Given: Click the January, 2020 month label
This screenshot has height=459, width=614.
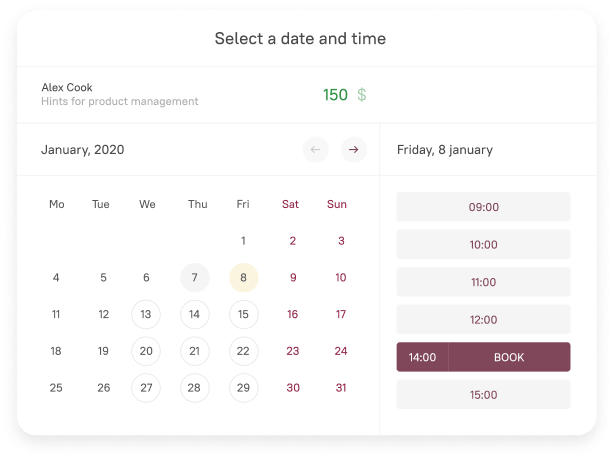Looking at the screenshot, I should pyautogui.click(x=83, y=150).
